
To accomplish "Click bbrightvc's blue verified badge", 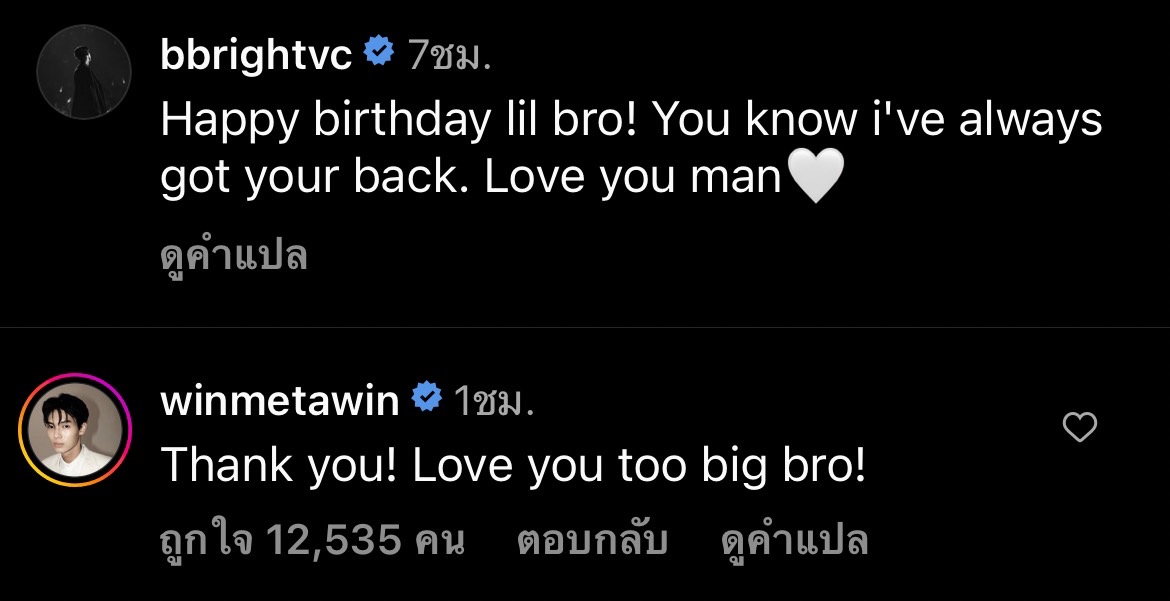I will pyautogui.click(x=378, y=52).
